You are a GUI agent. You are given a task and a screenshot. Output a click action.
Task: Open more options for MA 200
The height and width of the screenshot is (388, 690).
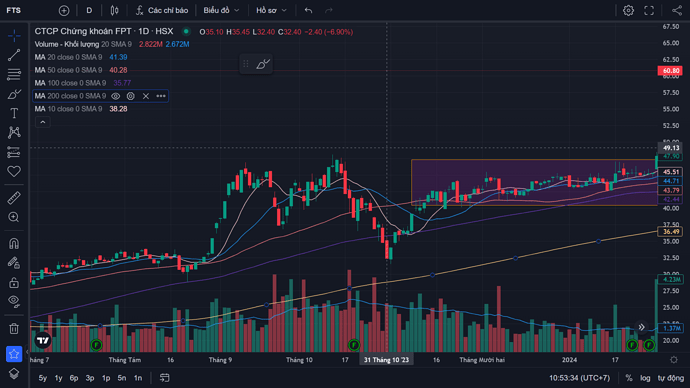tap(161, 96)
